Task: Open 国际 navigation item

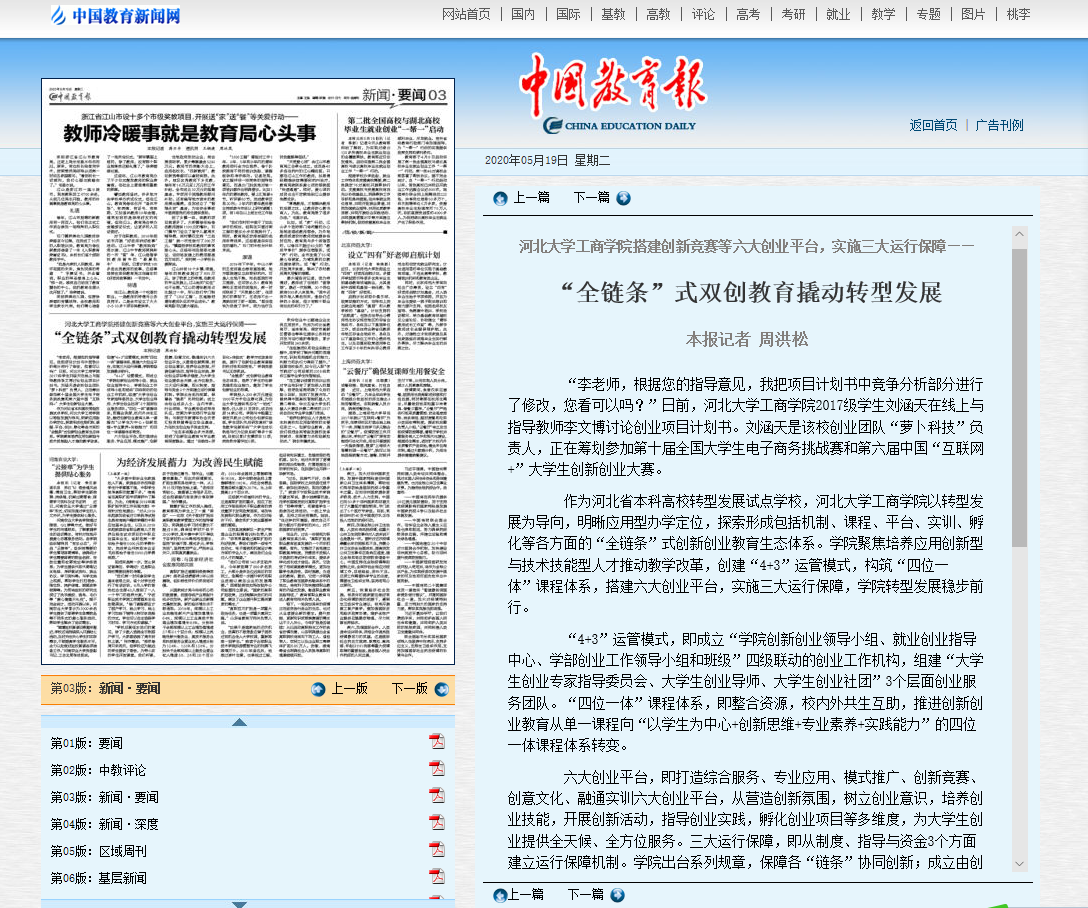Action: (x=568, y=15)
